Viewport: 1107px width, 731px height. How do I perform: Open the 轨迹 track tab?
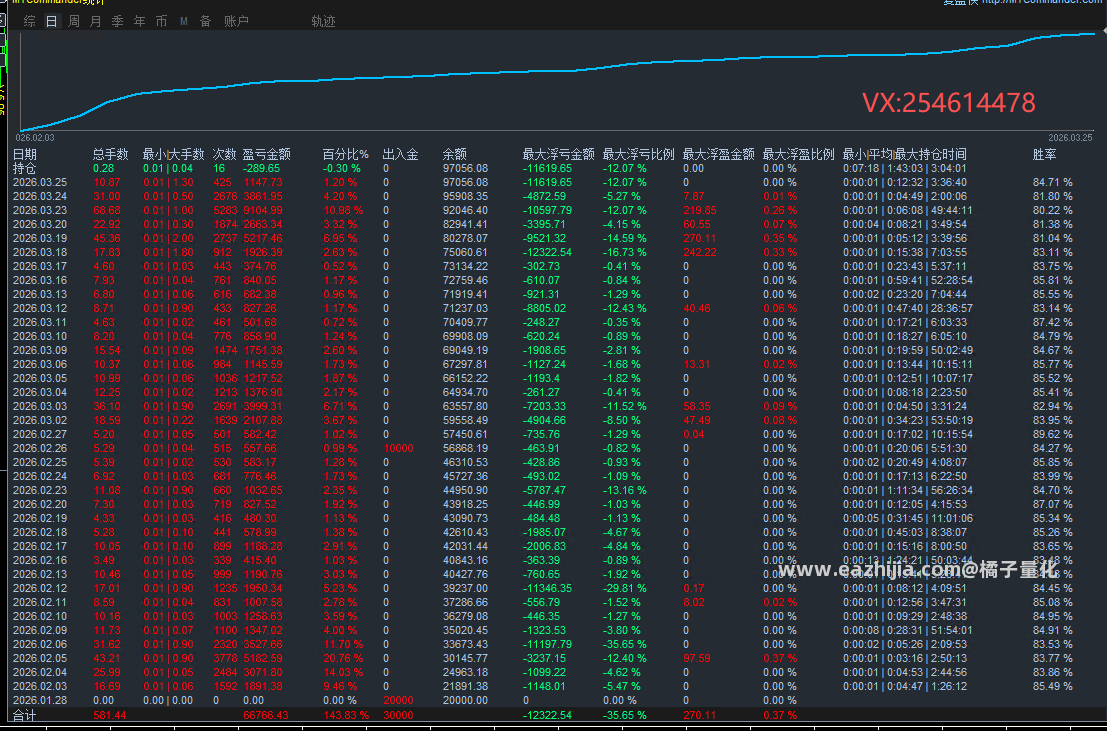323,21
